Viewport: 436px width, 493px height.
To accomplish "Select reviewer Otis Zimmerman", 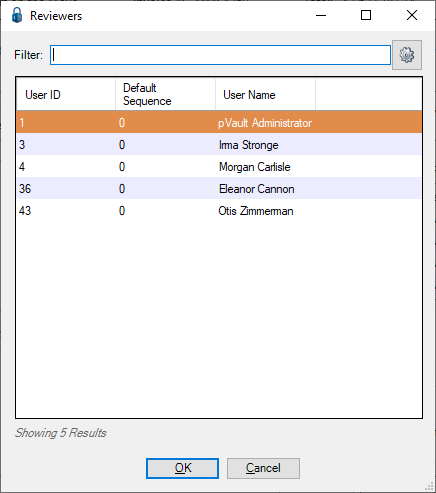I will (256, 211).
